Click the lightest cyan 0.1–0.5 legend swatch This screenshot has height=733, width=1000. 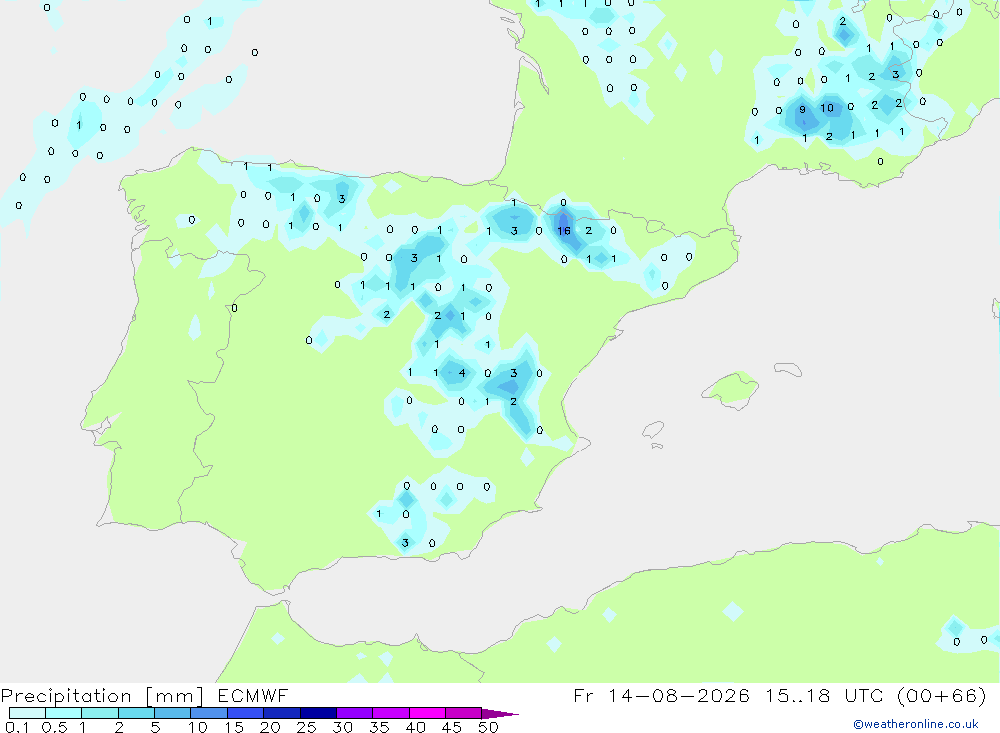27,713
